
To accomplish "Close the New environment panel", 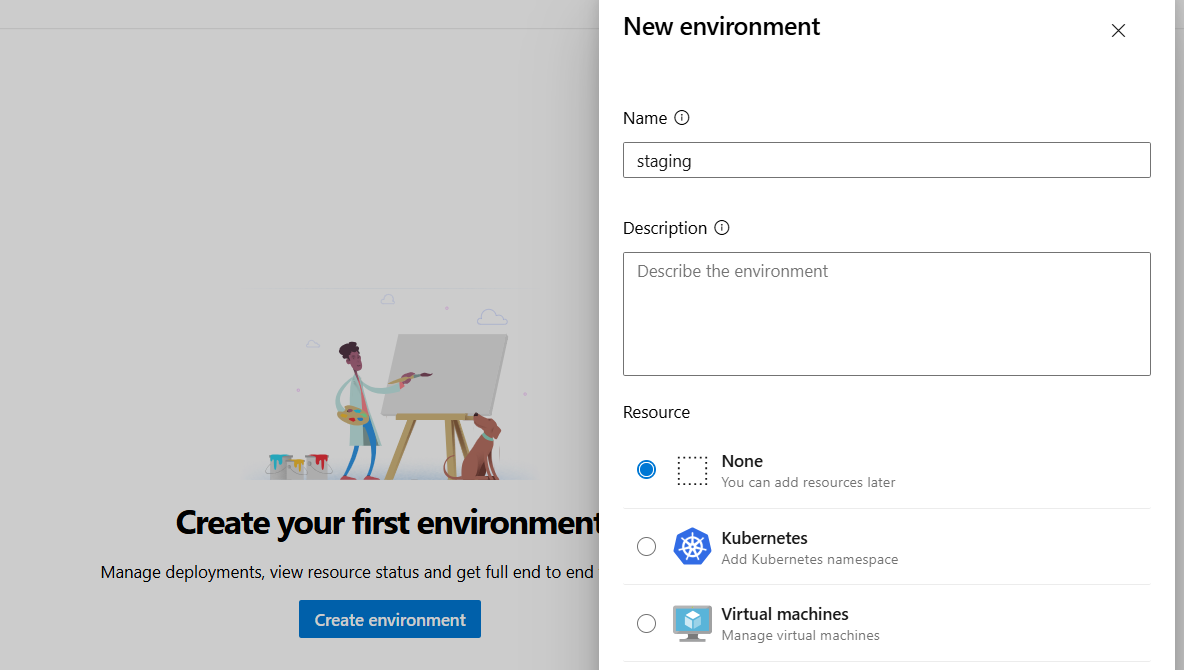I will tap(1118, 31).
